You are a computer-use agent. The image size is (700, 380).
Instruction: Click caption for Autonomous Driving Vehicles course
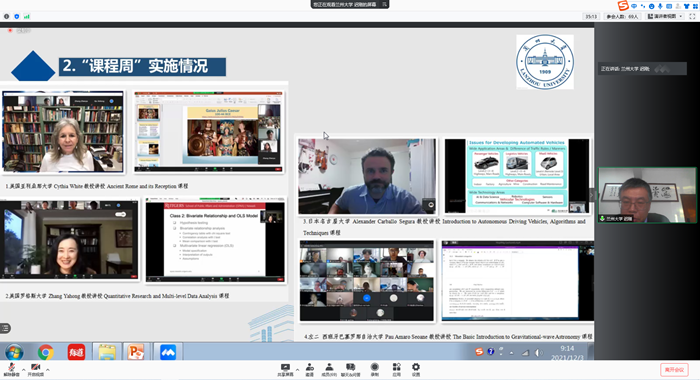(x=444, y=227)
